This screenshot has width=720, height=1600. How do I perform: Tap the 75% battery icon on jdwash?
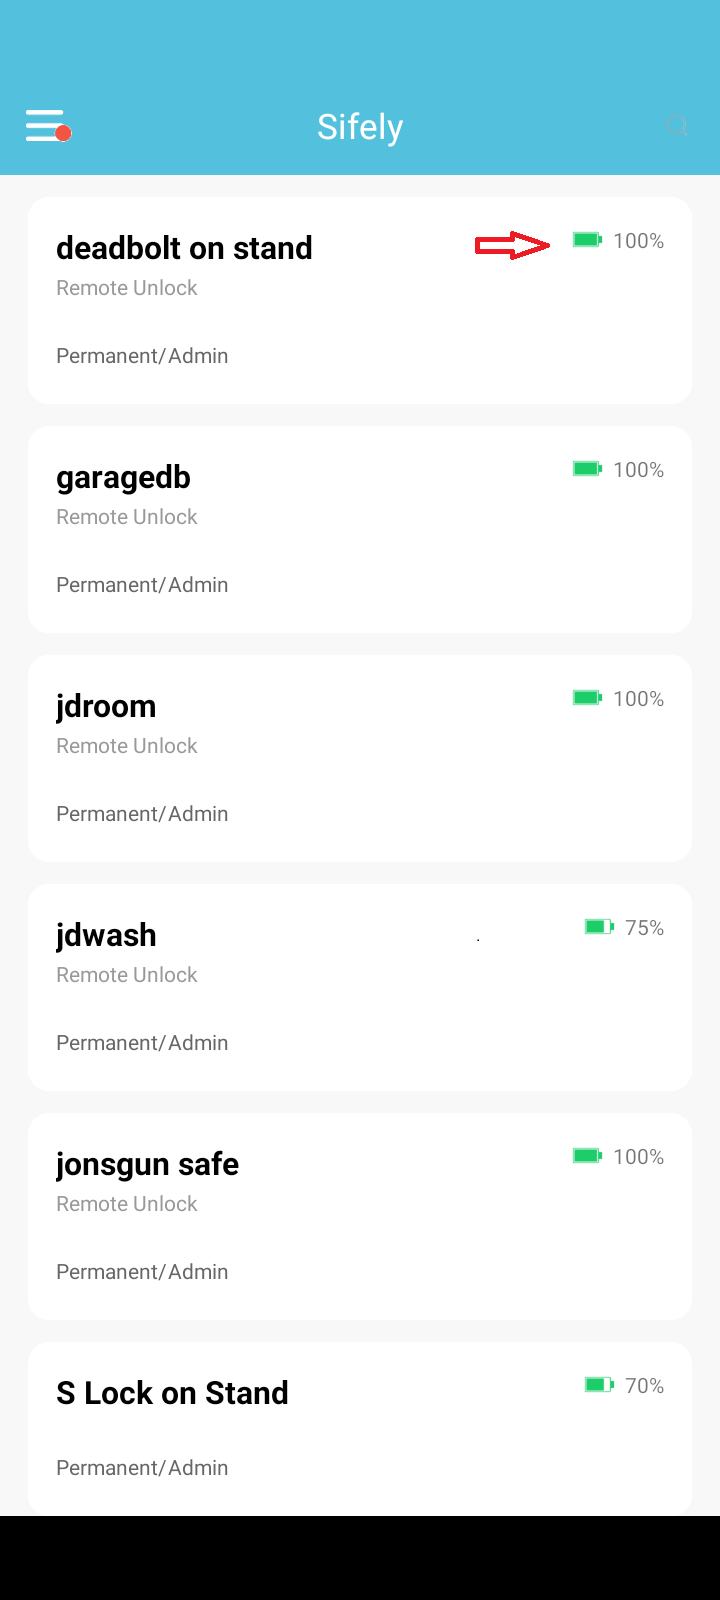[599, 927]
